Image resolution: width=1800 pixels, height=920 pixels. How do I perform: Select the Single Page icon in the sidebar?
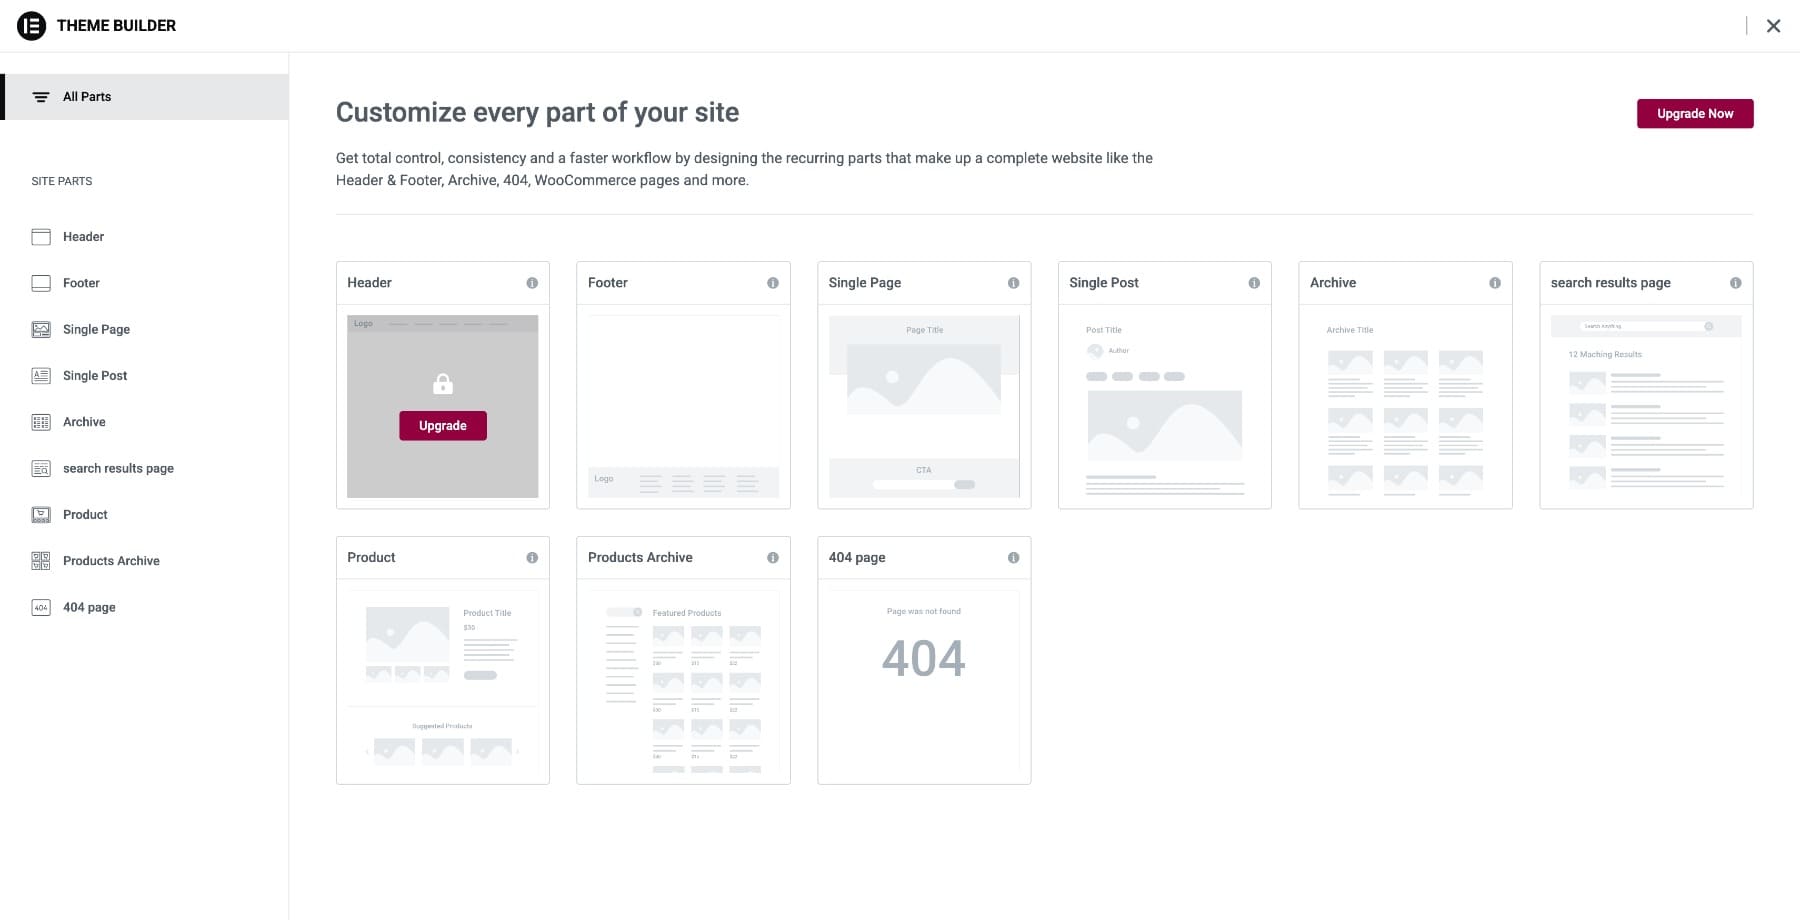(41, 329)
